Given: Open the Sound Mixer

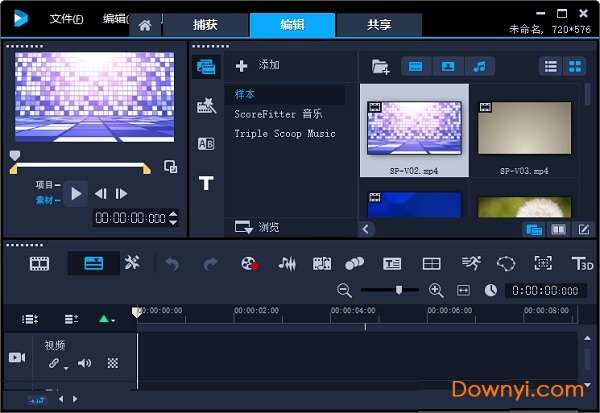Looking at the screenshot, I should click(x=287, y=263).
